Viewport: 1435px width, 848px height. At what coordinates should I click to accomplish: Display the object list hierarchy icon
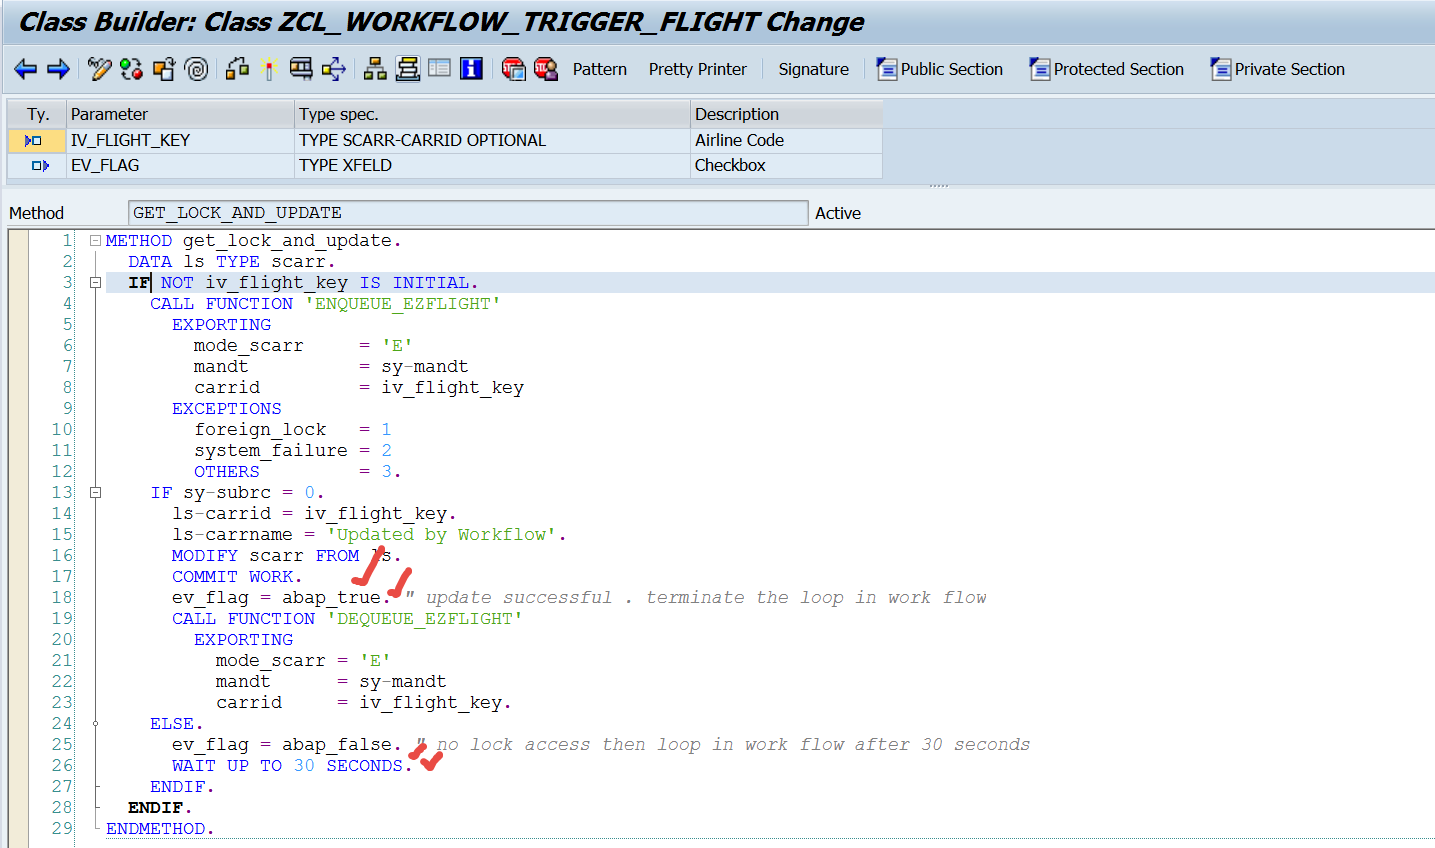tap(375, 69)
